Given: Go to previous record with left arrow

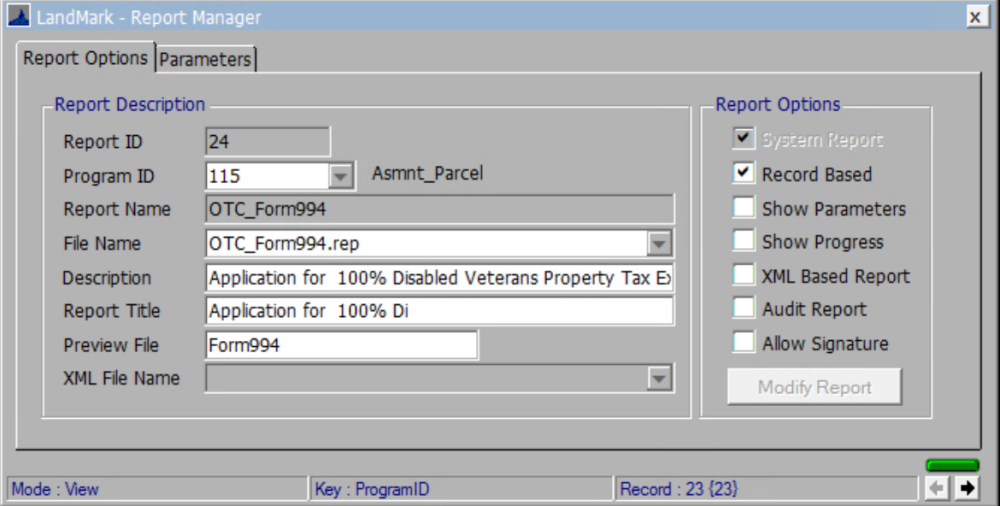Looking at the screenshot, I should (x=937, y=489).
